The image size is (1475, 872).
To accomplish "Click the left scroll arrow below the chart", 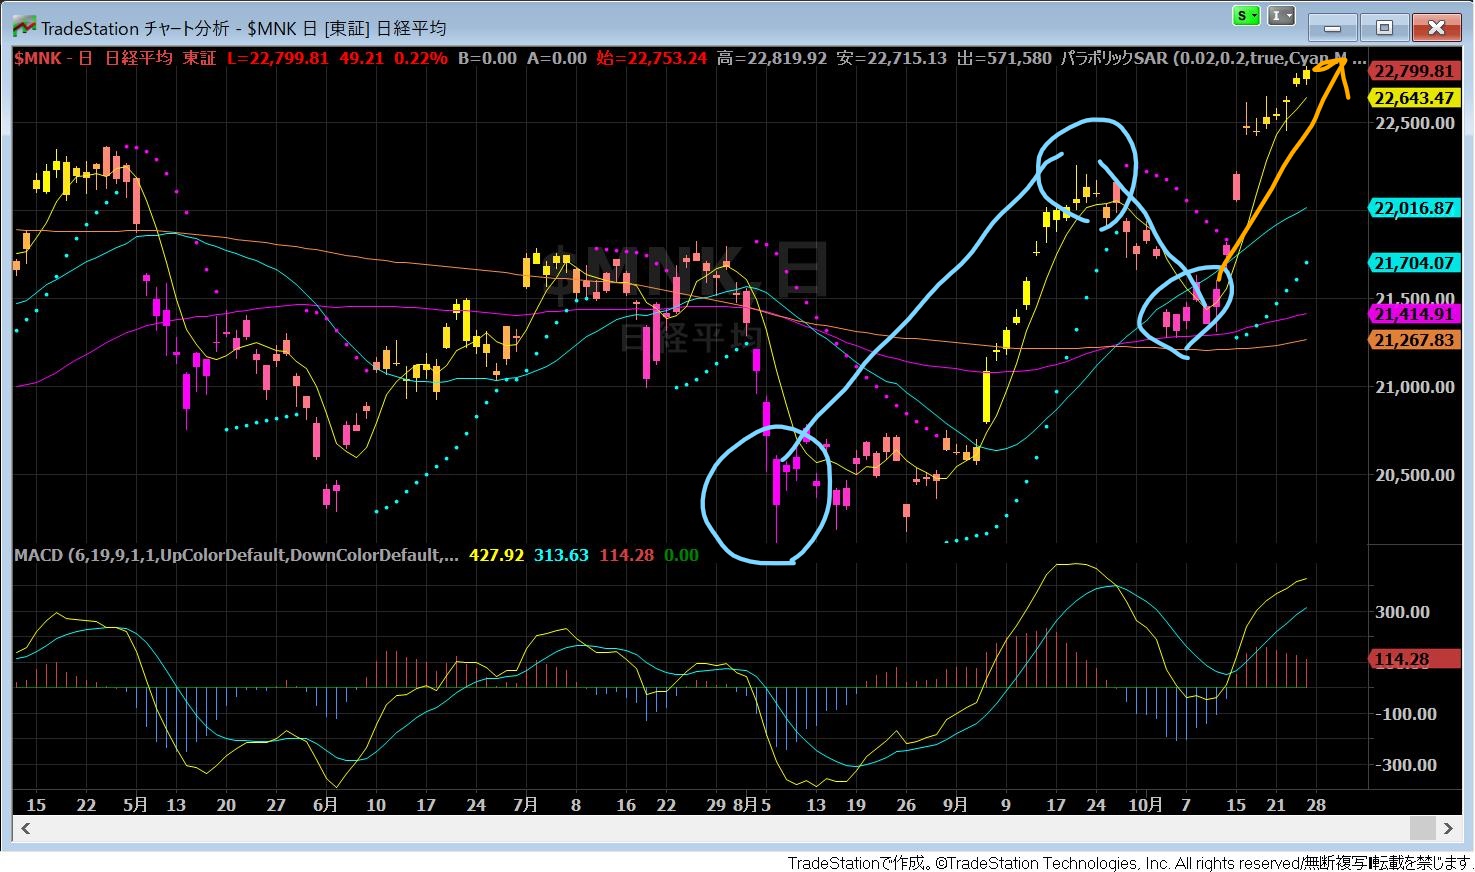I will [25, 828].
